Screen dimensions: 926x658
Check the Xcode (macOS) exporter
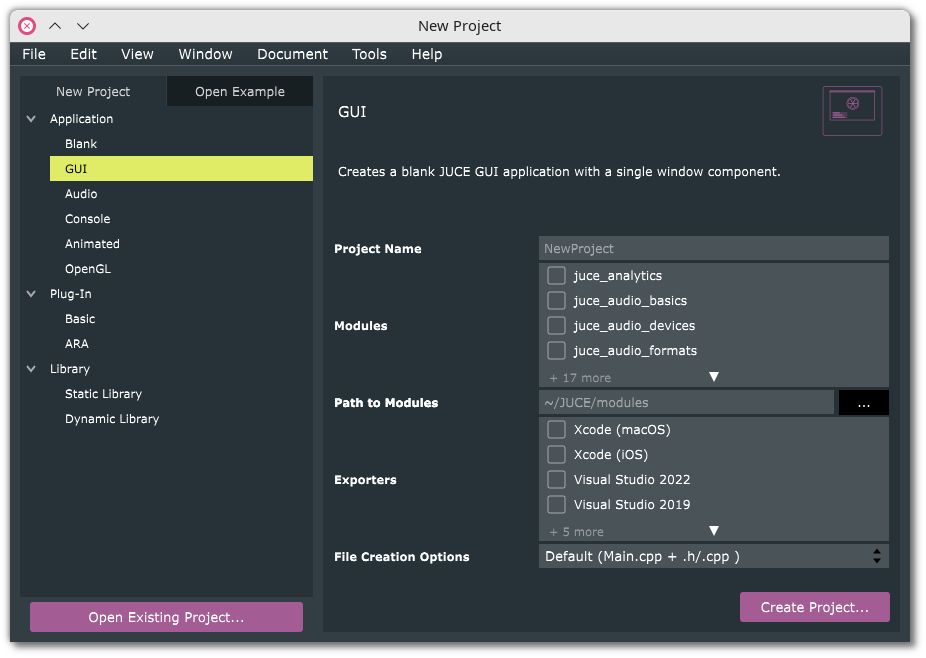pyautogui.click(x=556, y=429)
